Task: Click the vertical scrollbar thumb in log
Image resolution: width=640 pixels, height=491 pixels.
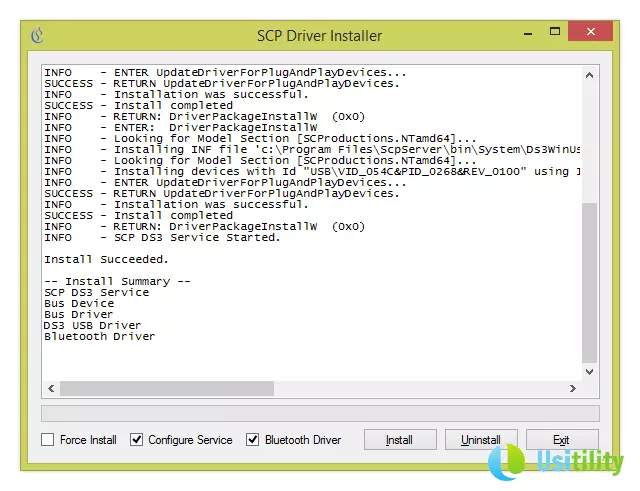Action: [x=590, y=283]
